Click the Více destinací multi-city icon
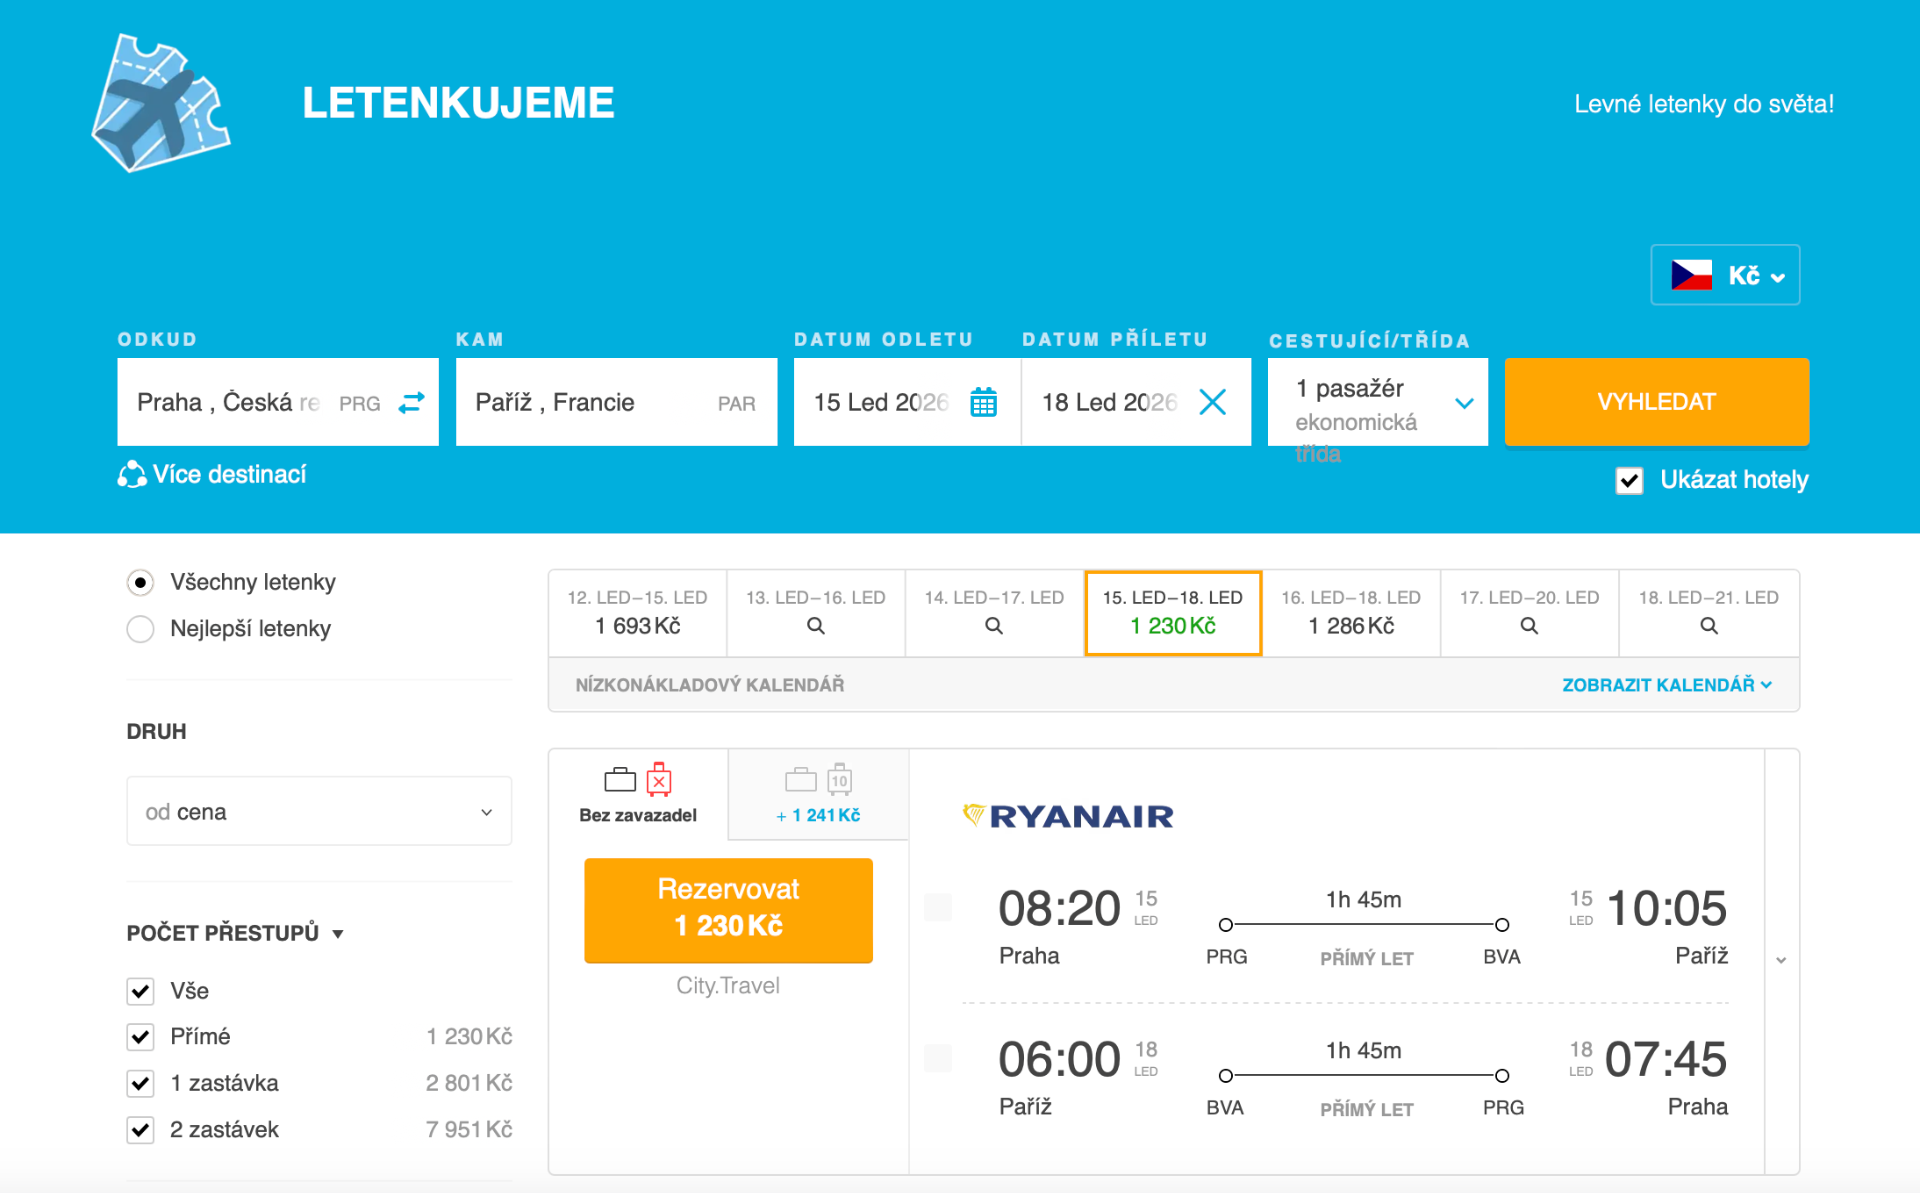The height and width of the screenshot is (1193, 1920). tap(131, 475)
